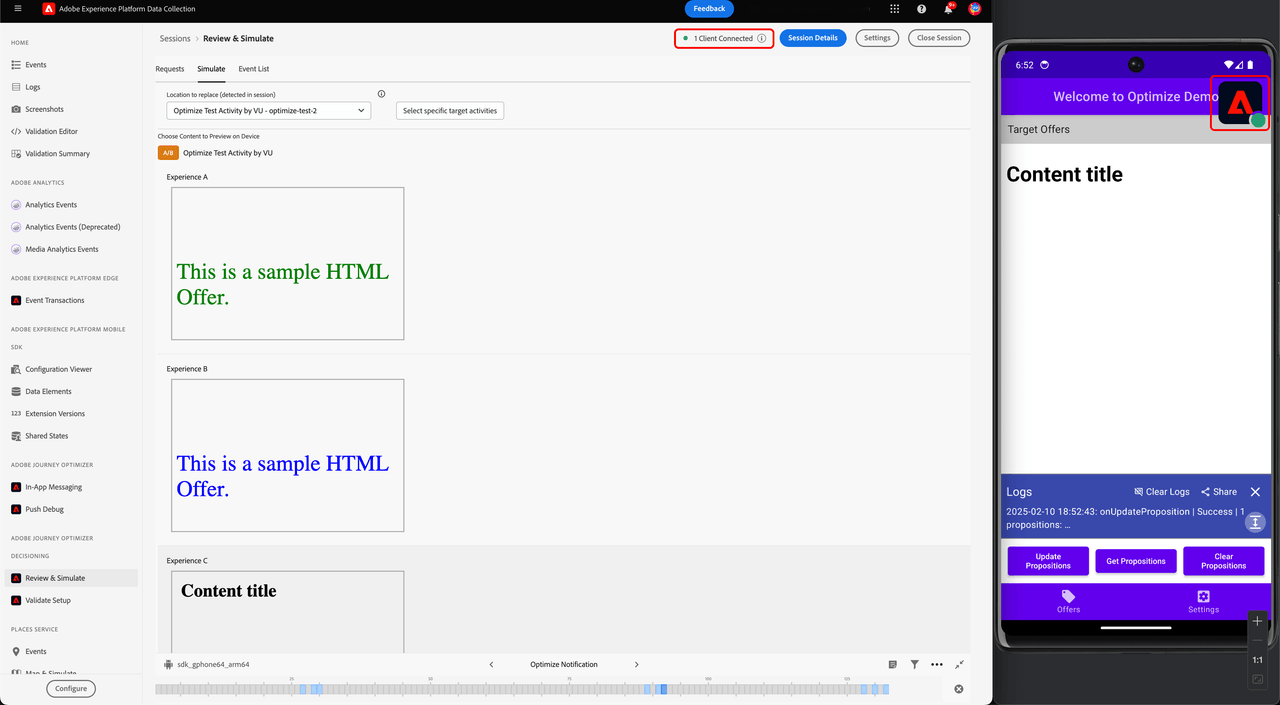This screenshot has height=705, width=1280.
Task: Tap expand logs round button on phone
Action: click(x=1256, y=522)
